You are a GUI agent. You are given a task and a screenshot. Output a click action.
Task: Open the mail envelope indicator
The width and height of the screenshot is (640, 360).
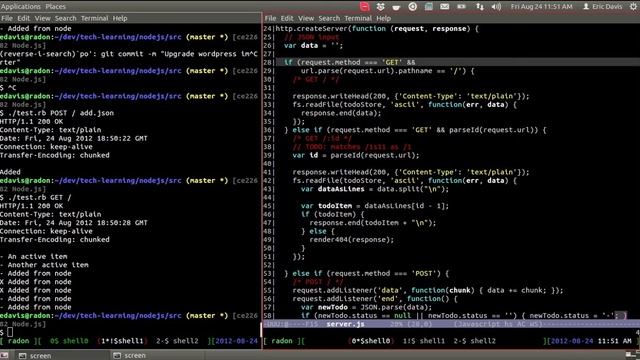(444, 7)
